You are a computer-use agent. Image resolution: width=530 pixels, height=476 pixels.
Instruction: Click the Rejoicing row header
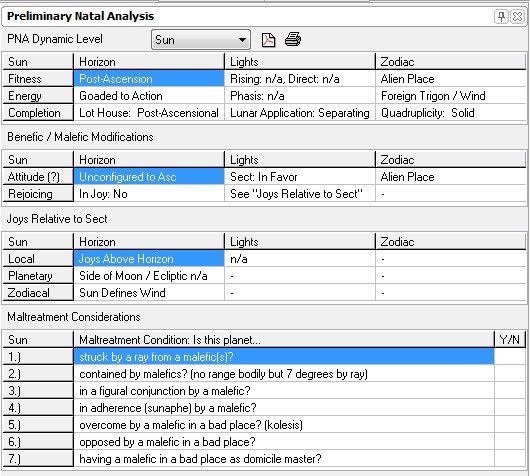pyautogui.click(x=38, y=194)
